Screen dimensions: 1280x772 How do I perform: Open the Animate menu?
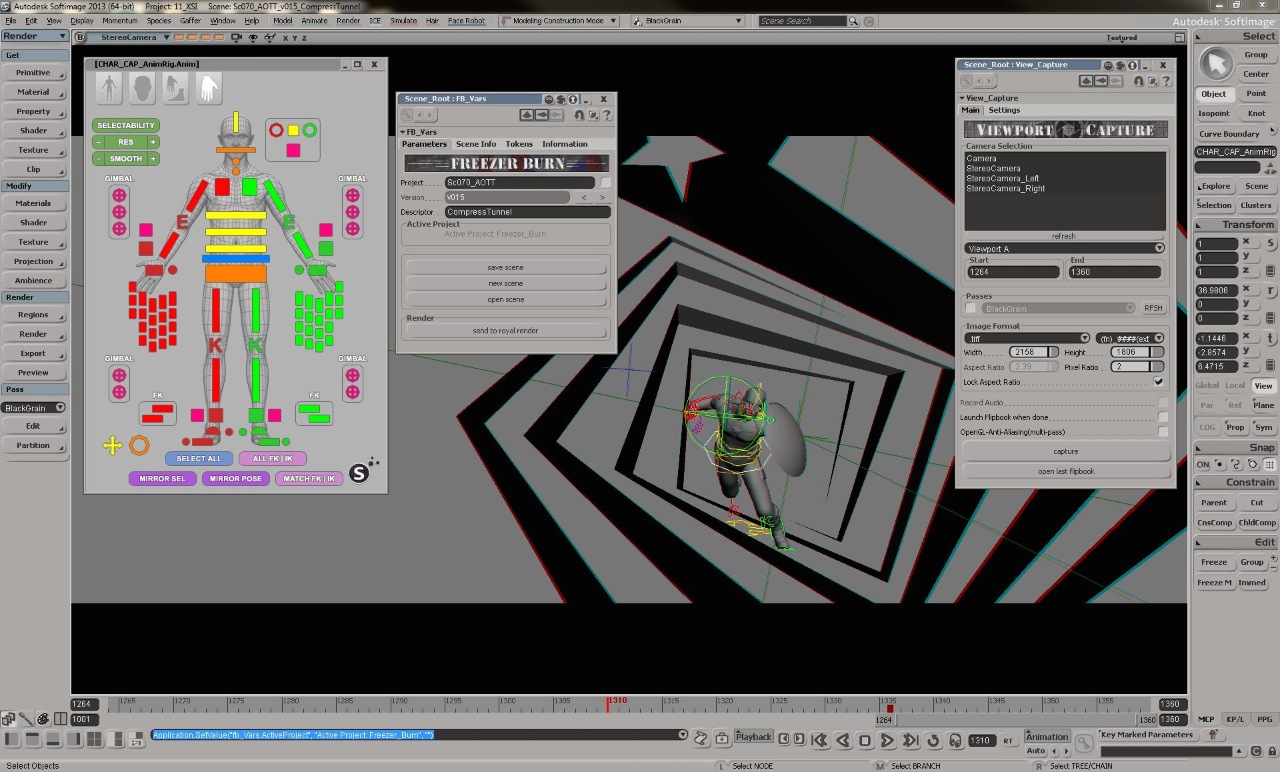click(314, 20)
